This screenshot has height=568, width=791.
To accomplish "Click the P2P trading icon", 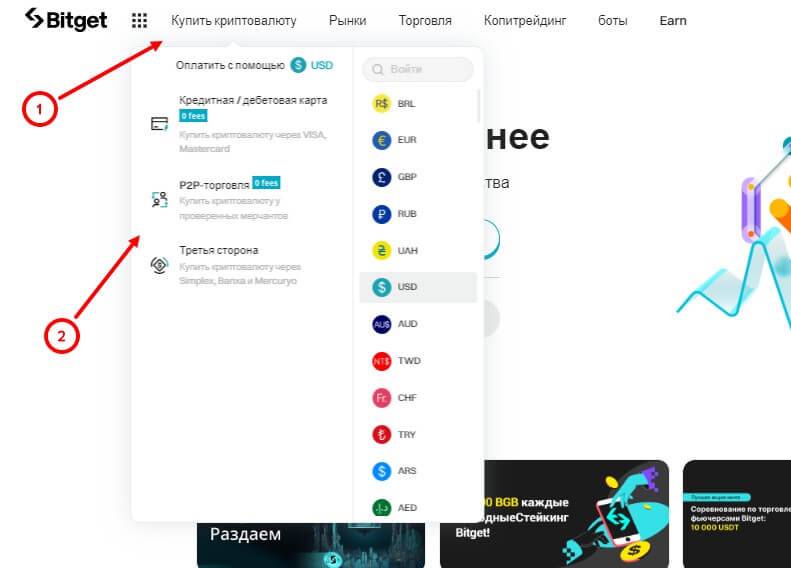I will (x=159, y=199).
